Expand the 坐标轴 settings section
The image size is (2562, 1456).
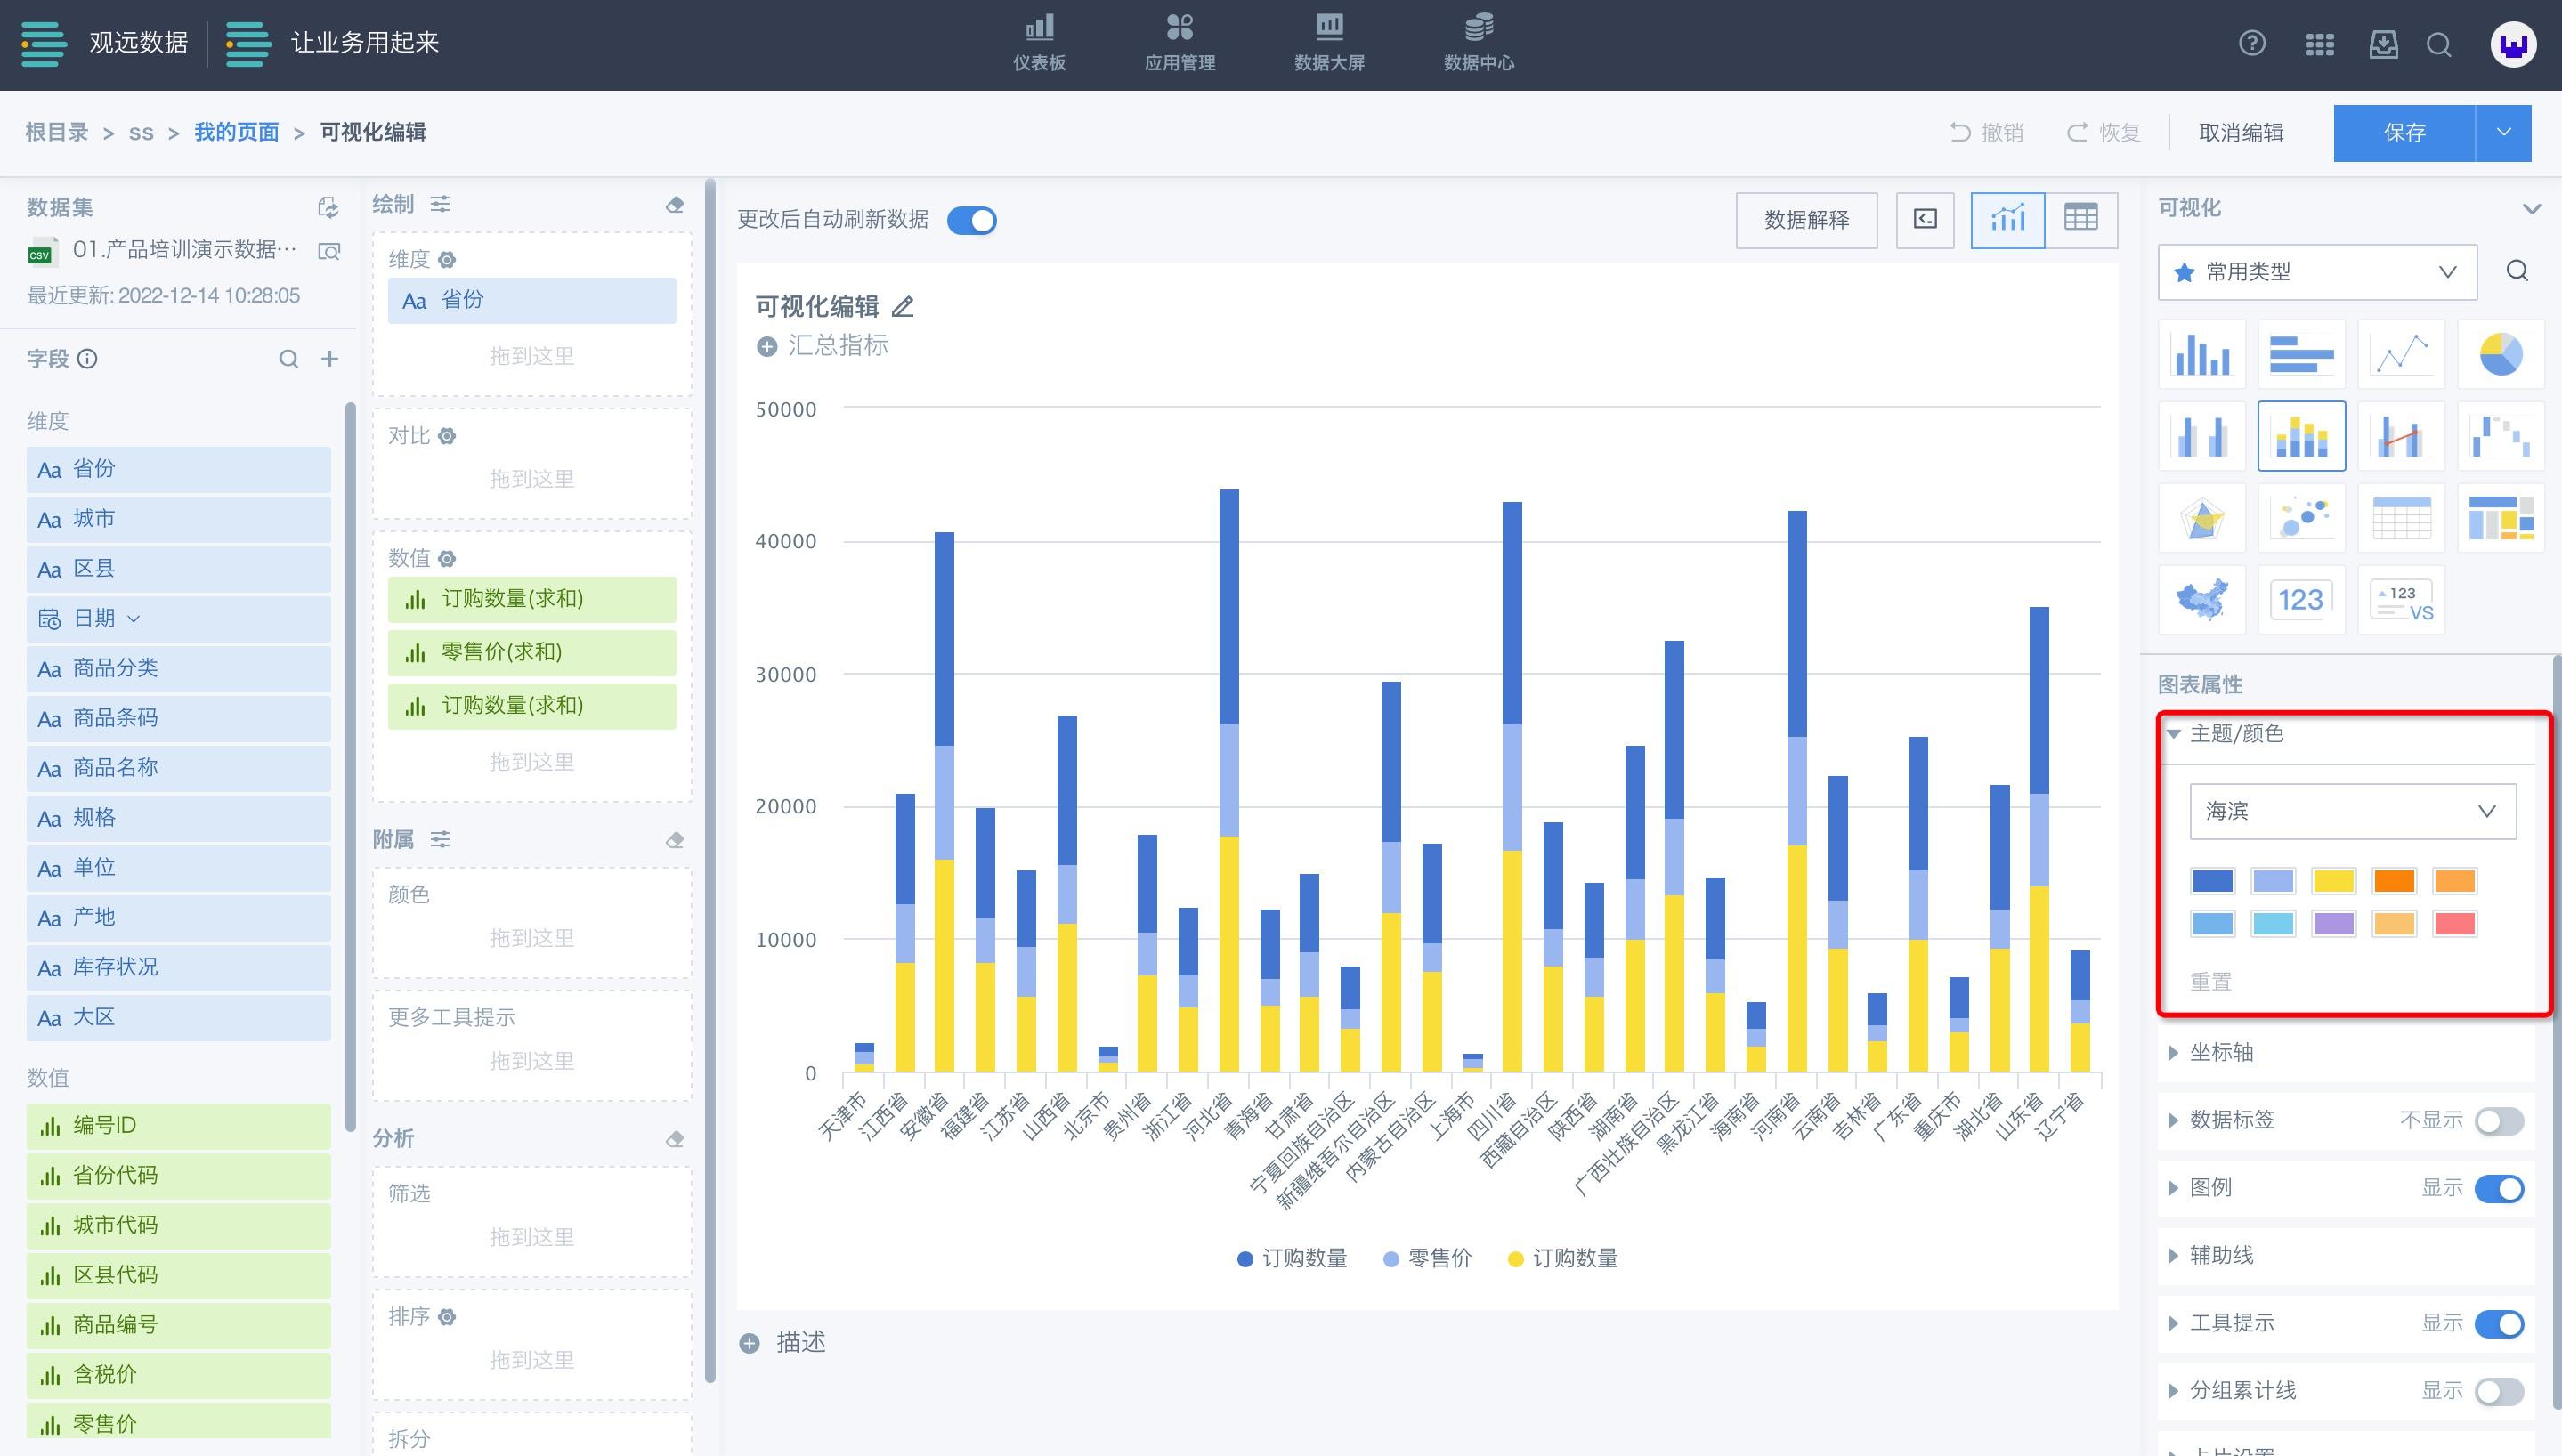pos(2221,1052)
